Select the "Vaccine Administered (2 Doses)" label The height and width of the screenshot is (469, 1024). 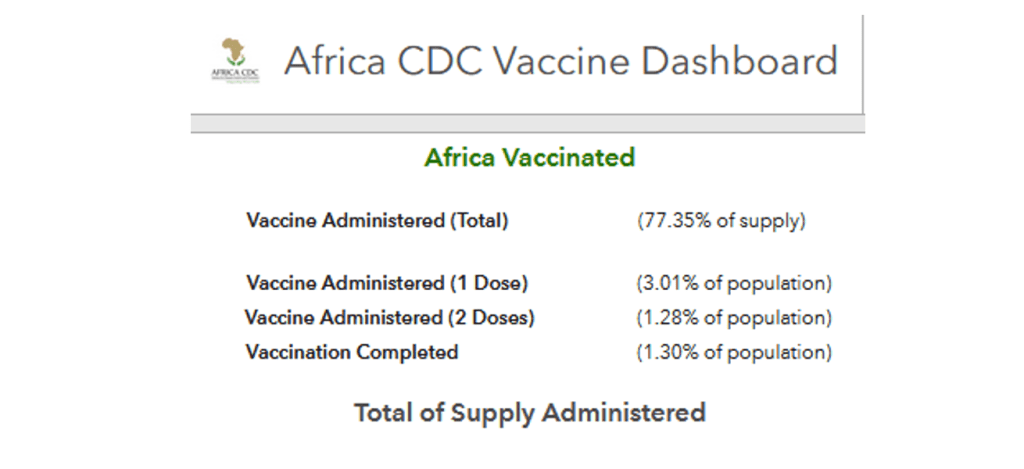[x=390, y=318]
